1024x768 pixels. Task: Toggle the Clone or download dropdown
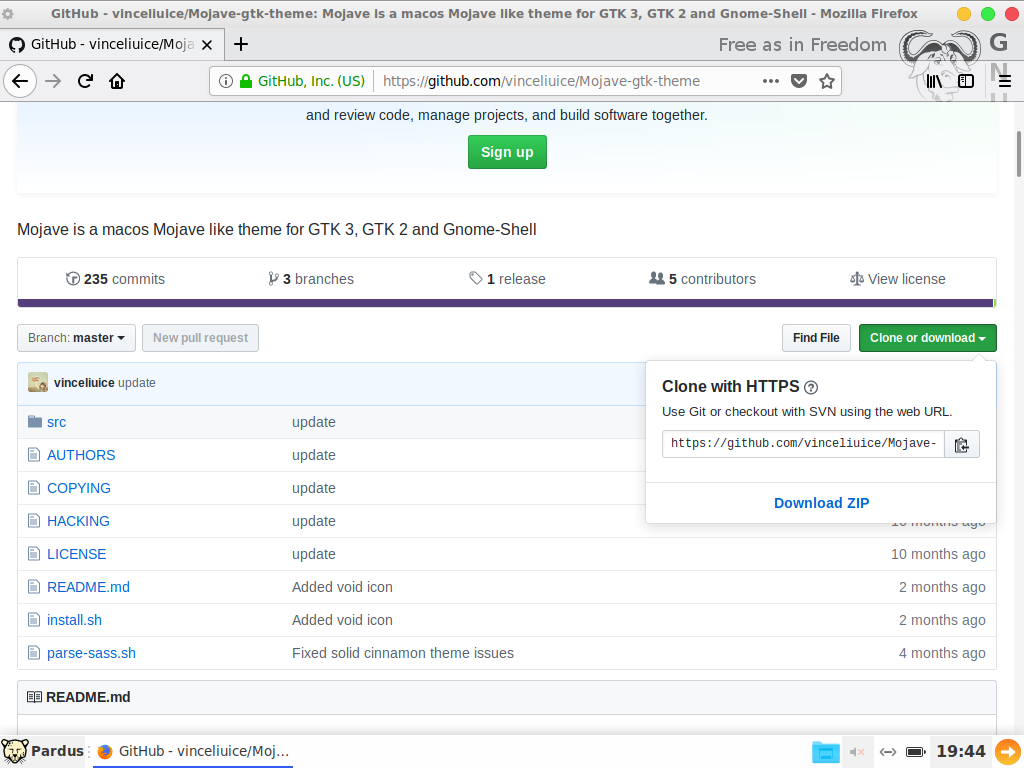click(927, 338)
